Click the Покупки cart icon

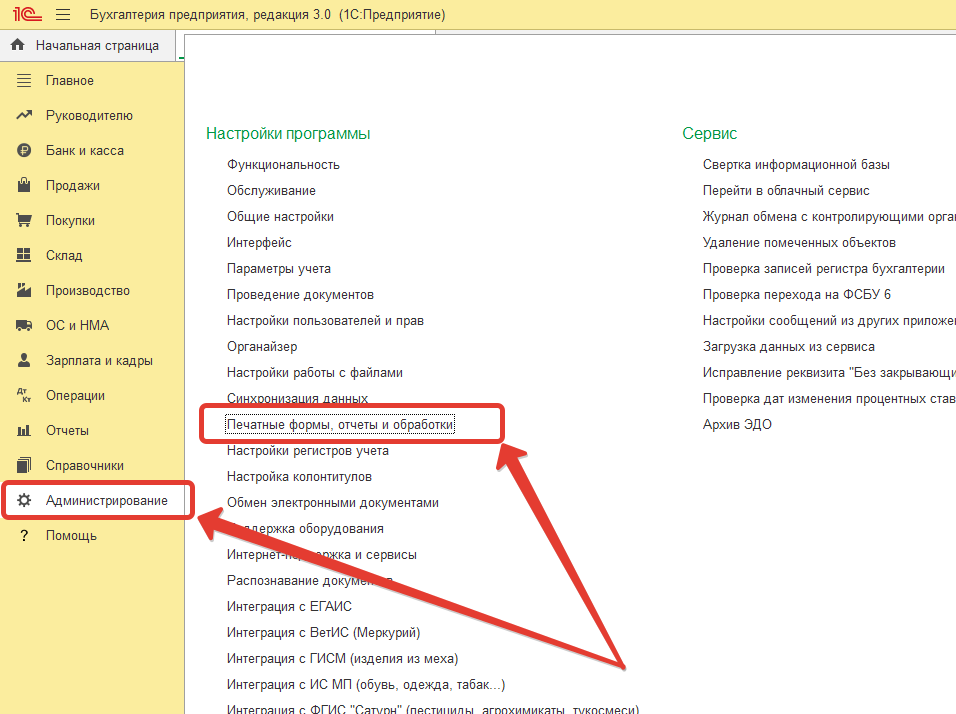(24, 220)
